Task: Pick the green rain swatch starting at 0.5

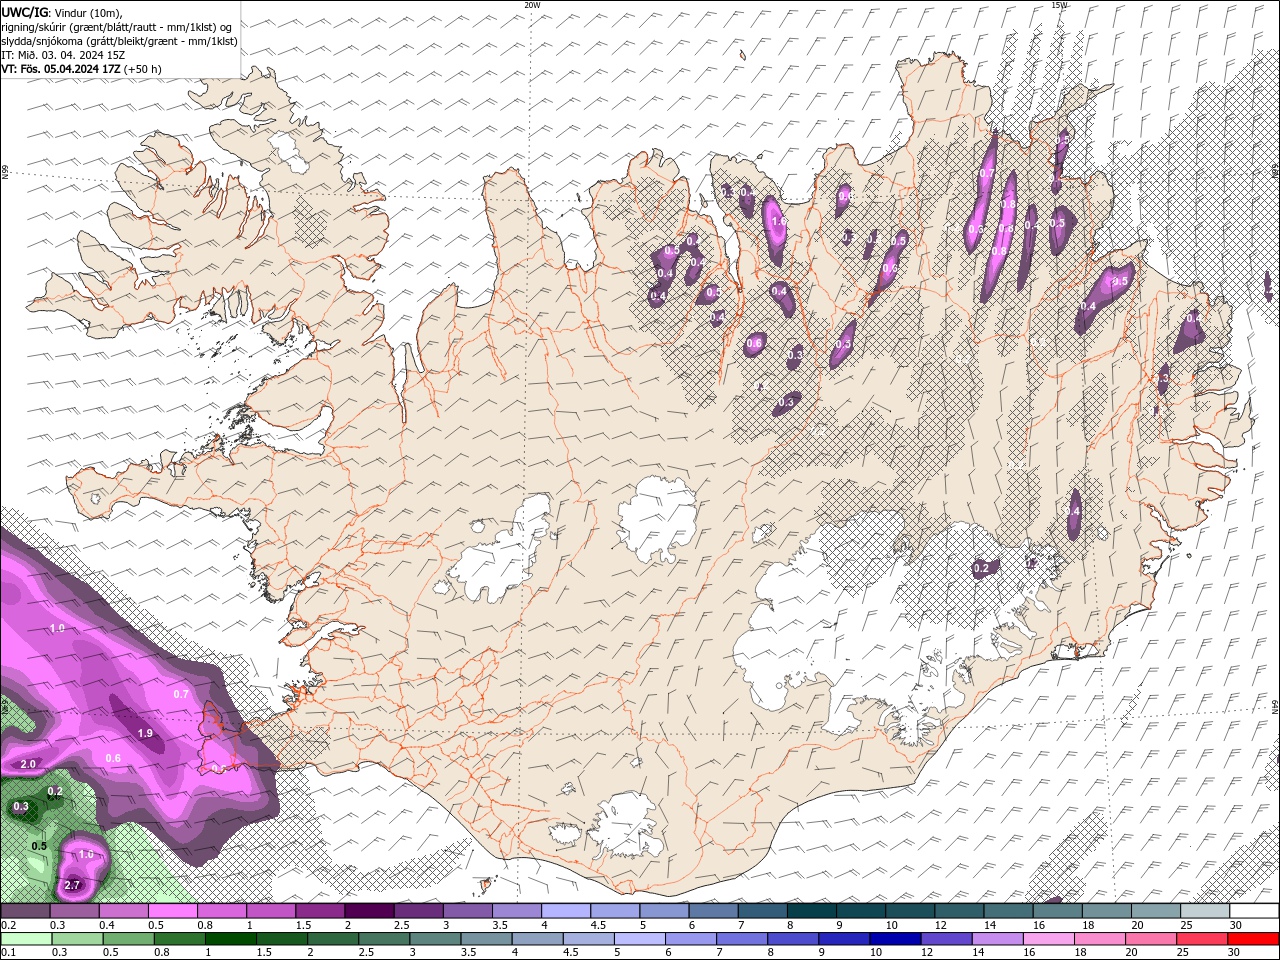Action: (128, 939)
